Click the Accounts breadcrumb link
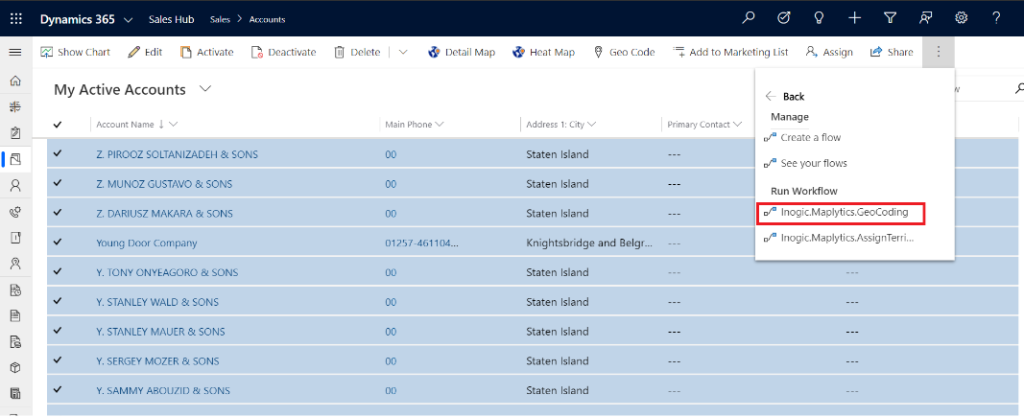Screen dimensions: 1024x417 tap(267, 20)
